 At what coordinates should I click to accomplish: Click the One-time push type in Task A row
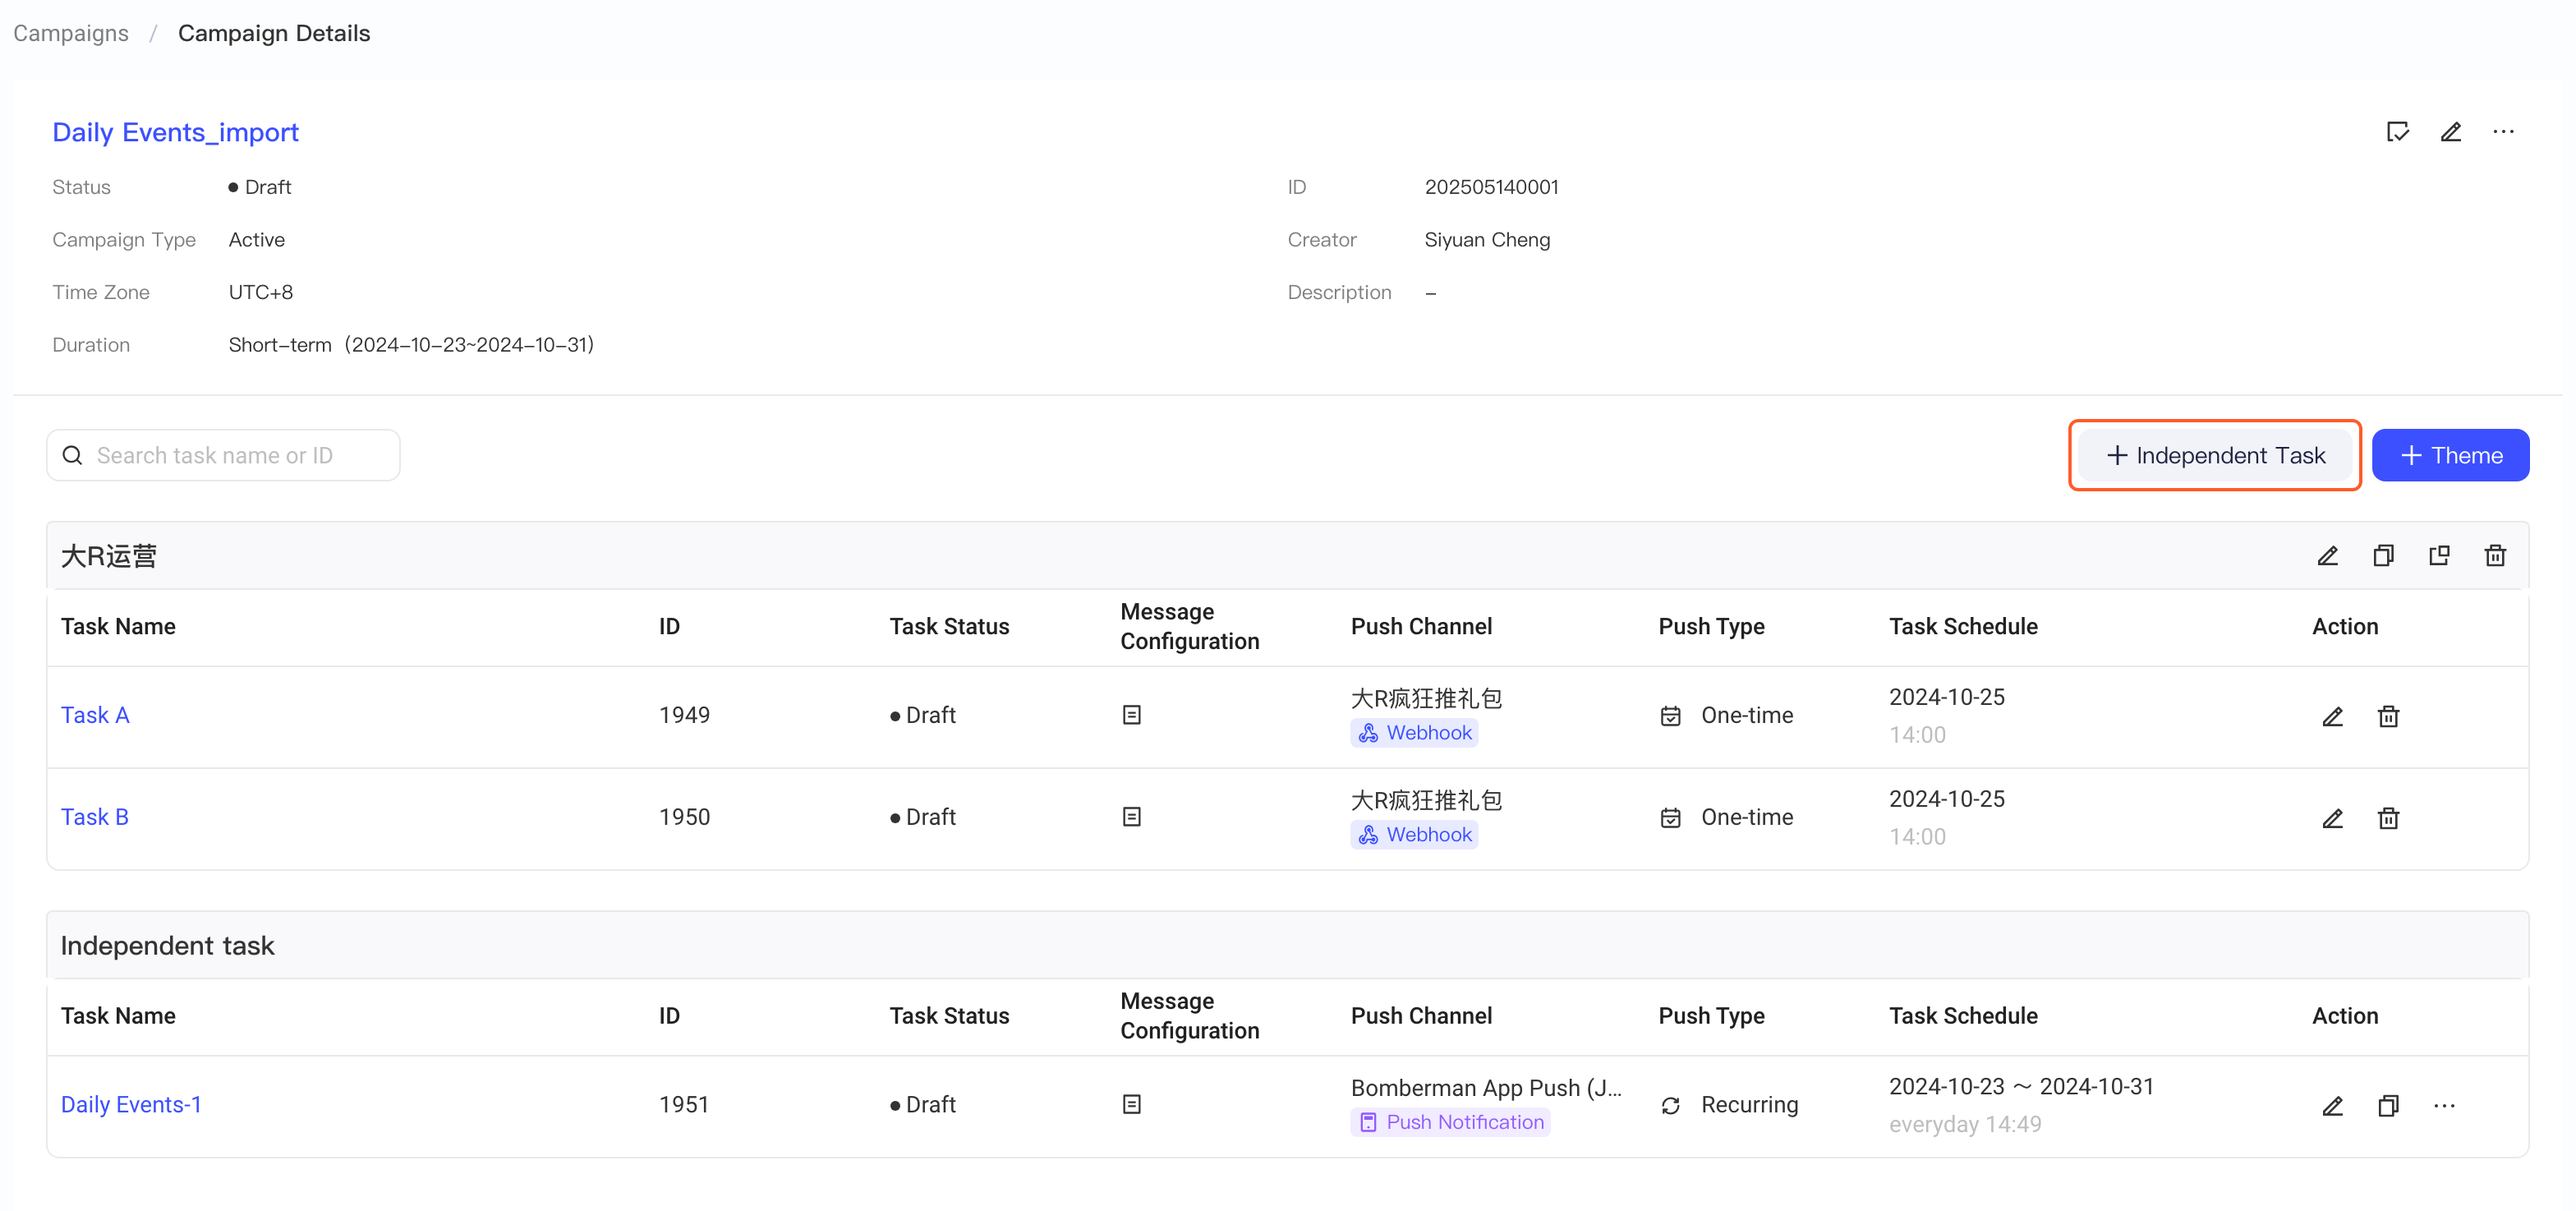pyautogui.click(x=1727, y=716)
